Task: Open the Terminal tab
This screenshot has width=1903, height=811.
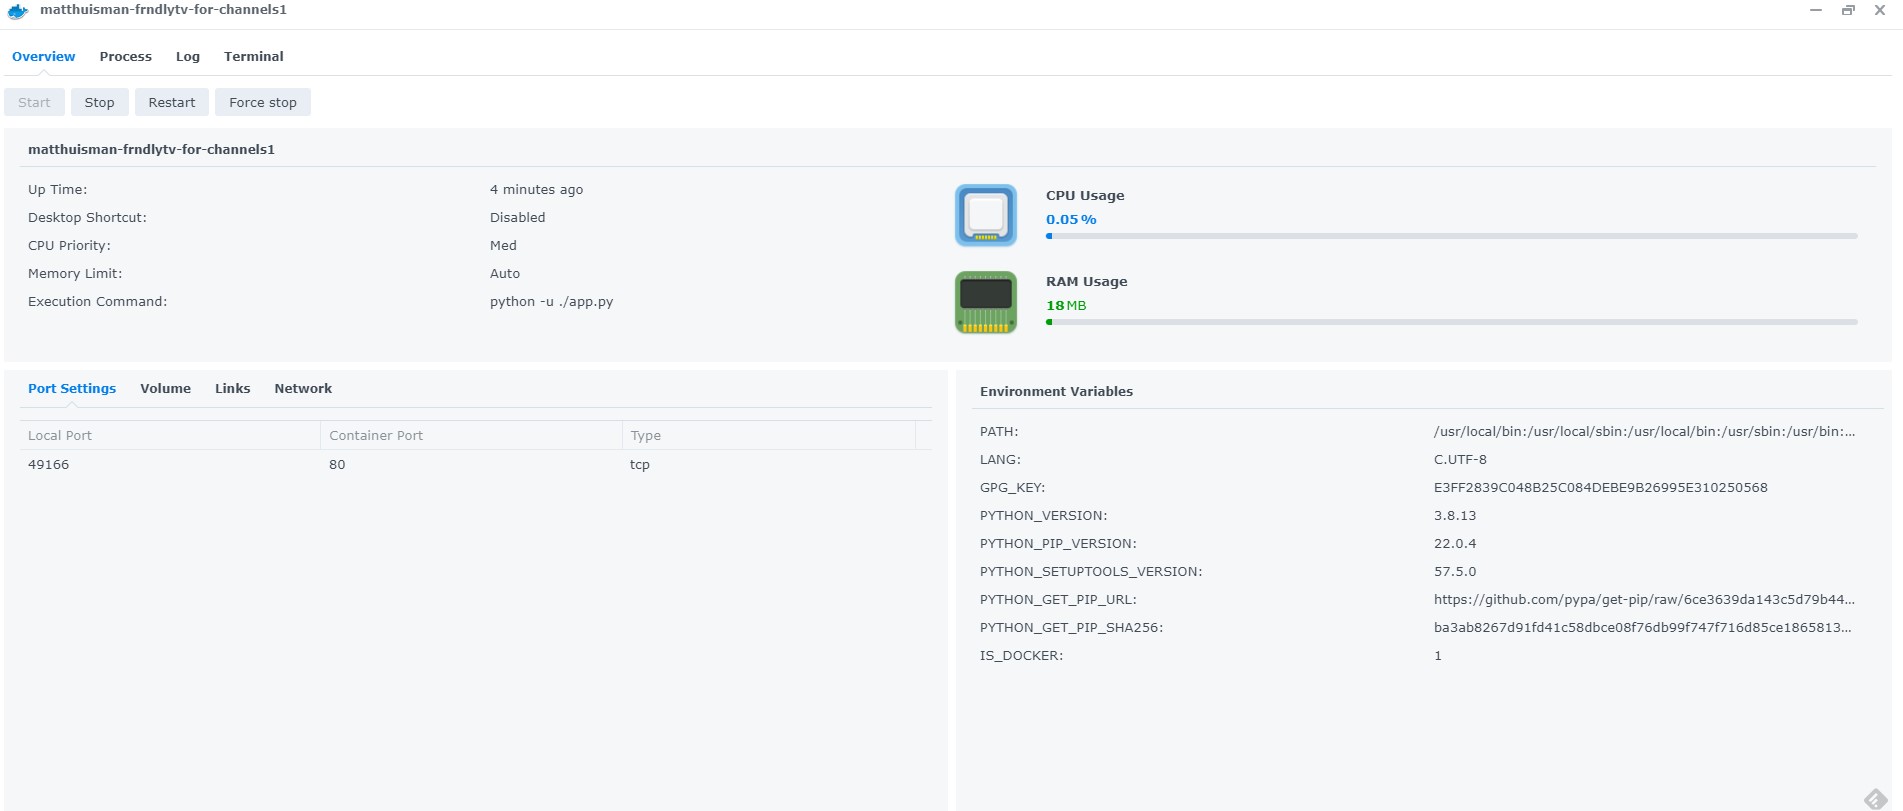Action: click(253, 57)
